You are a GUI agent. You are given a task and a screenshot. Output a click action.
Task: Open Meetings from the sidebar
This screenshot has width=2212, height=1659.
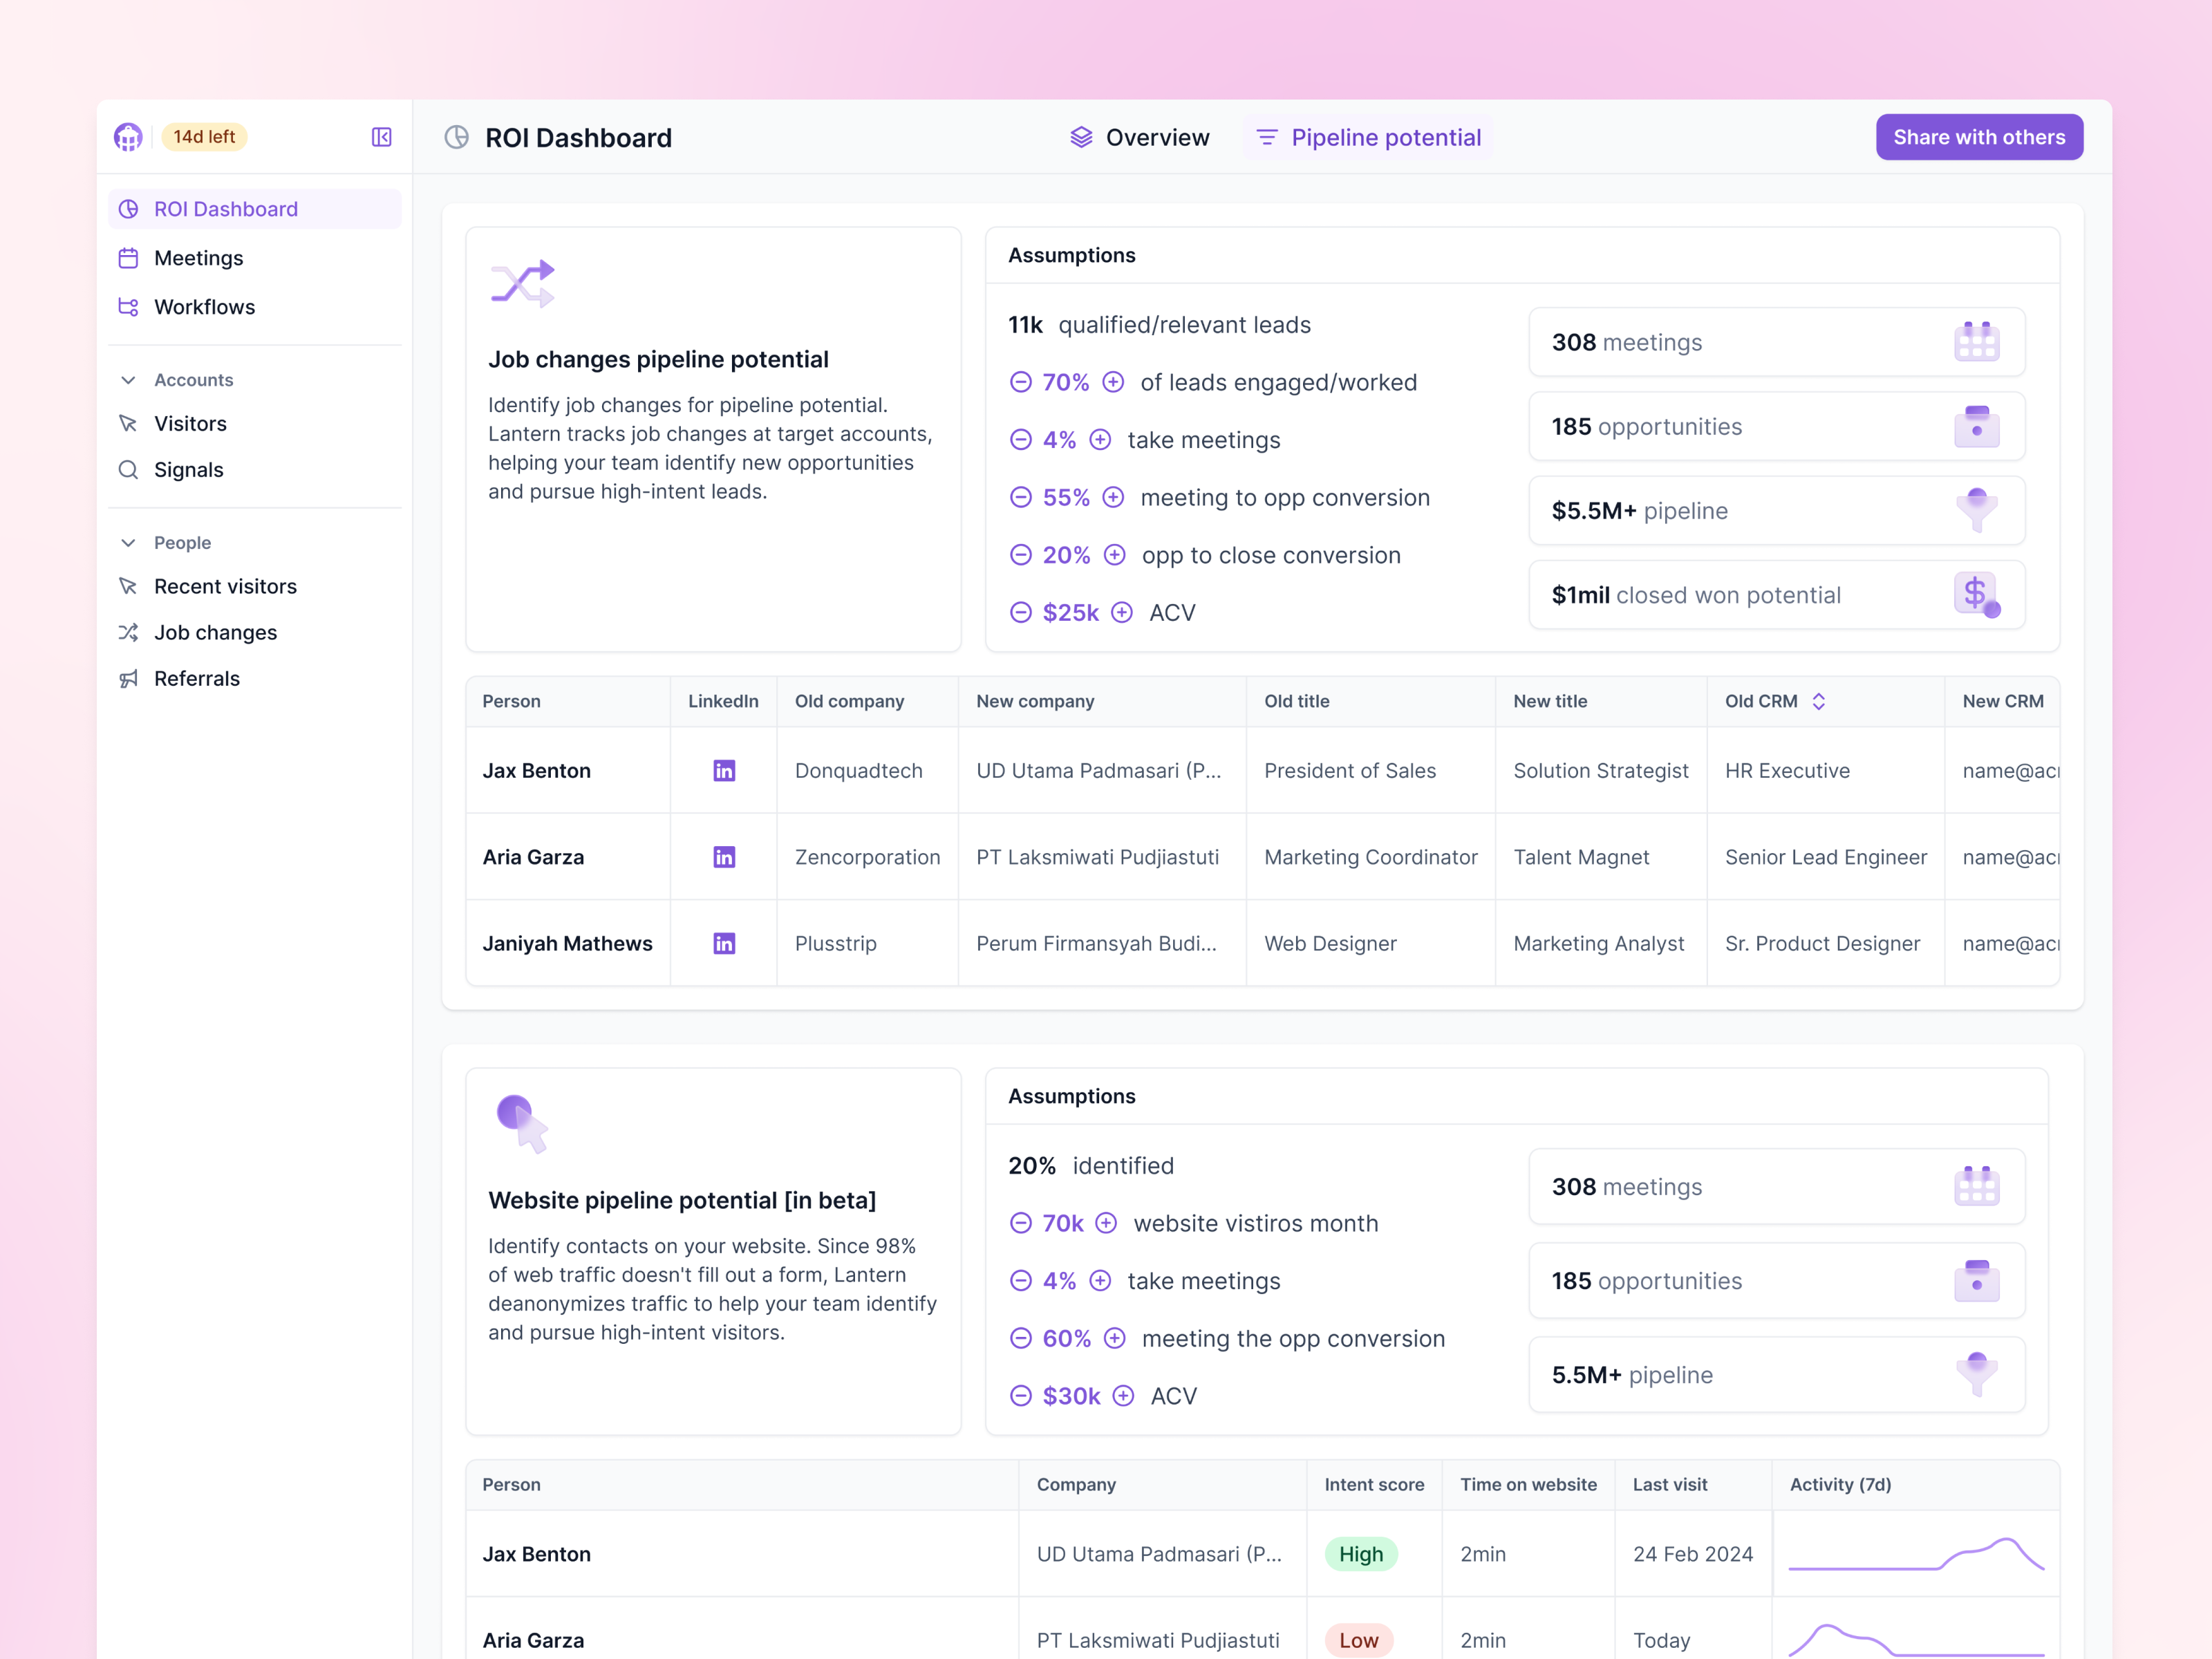(x=198, y=257)
